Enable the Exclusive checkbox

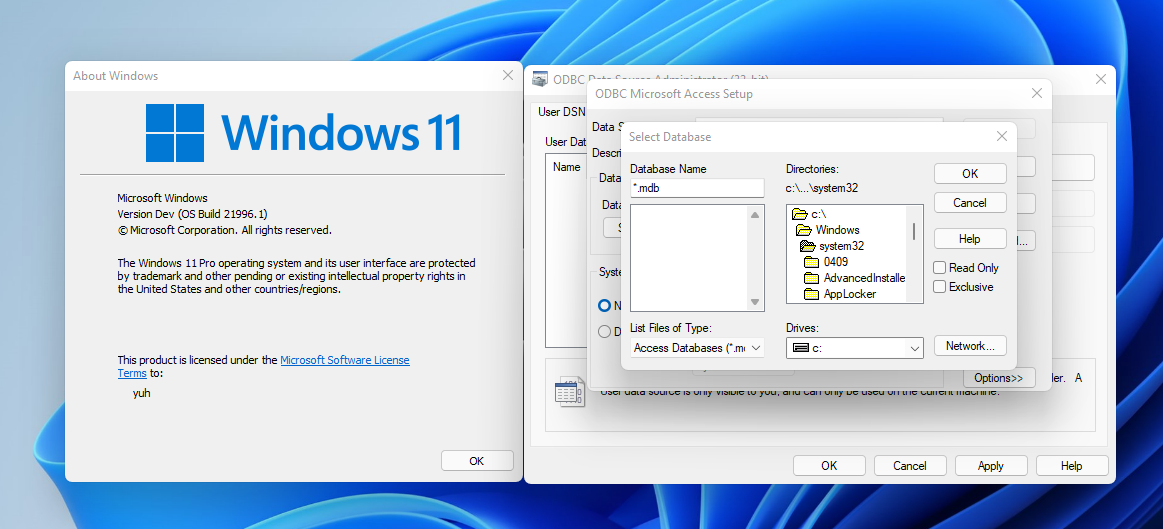(940, 287)
